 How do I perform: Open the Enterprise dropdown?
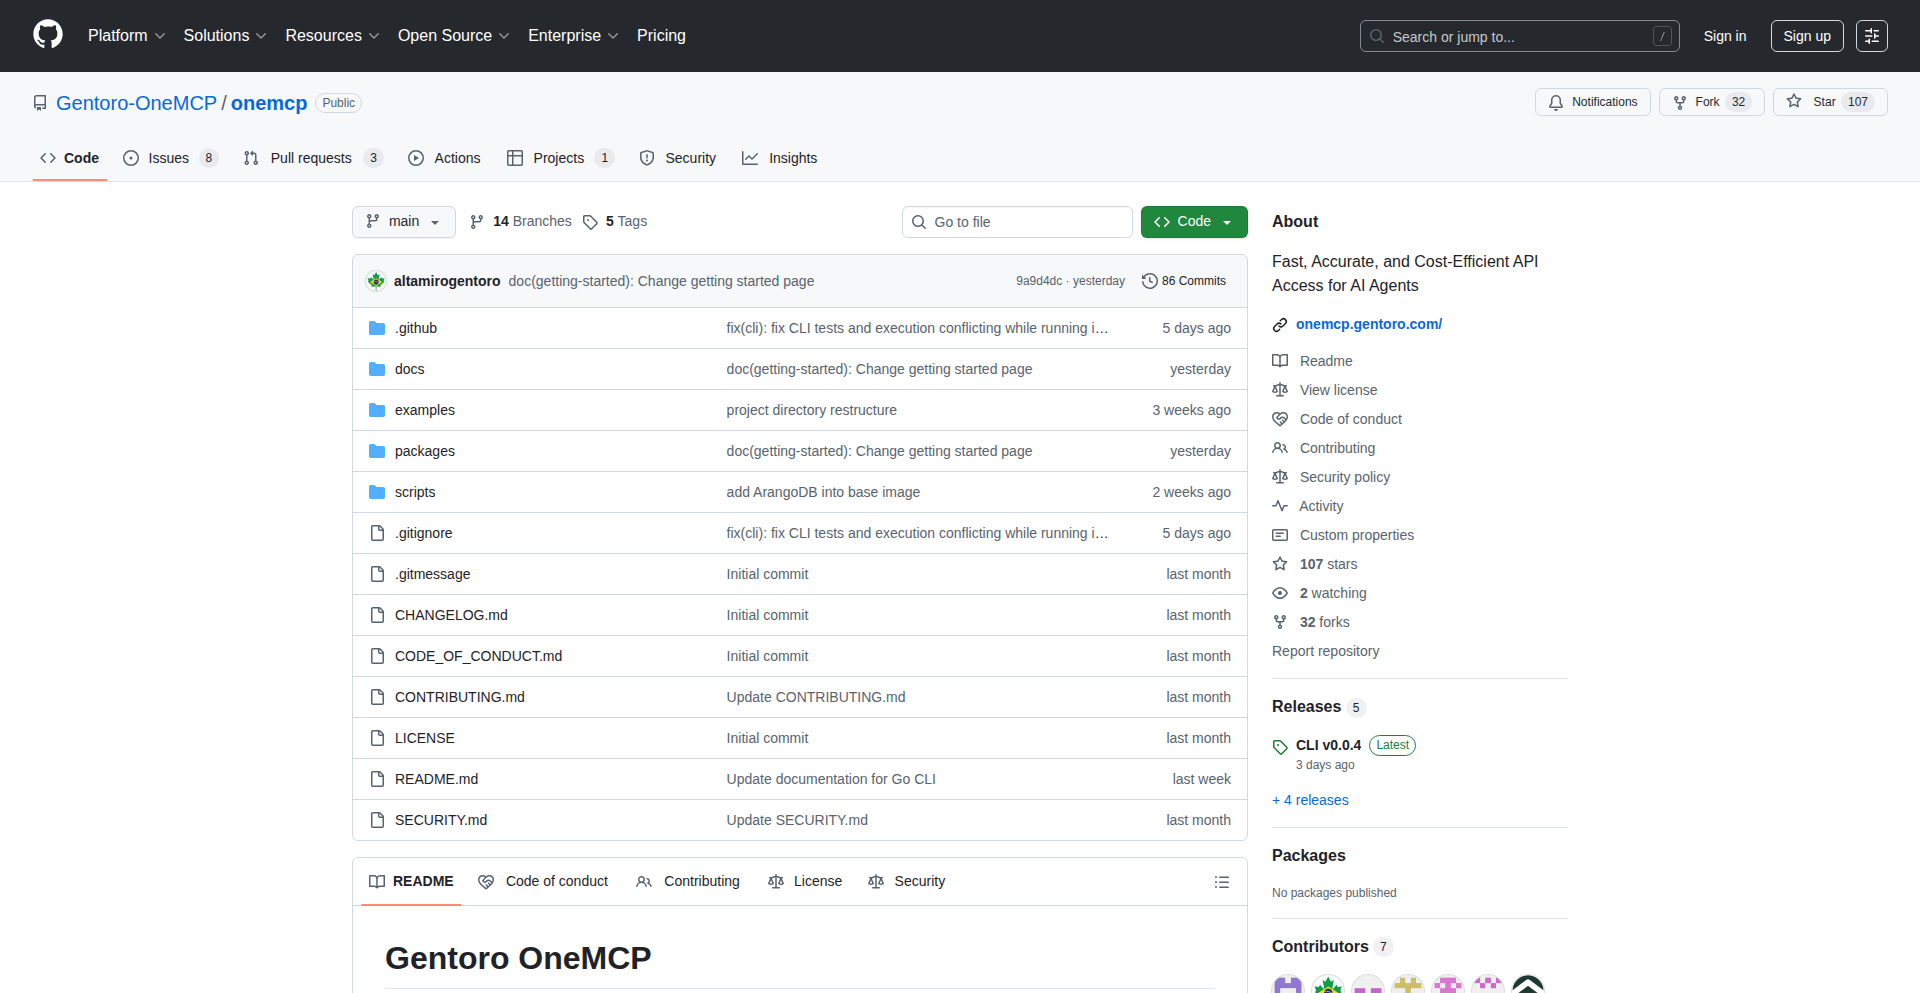[573, 36]
